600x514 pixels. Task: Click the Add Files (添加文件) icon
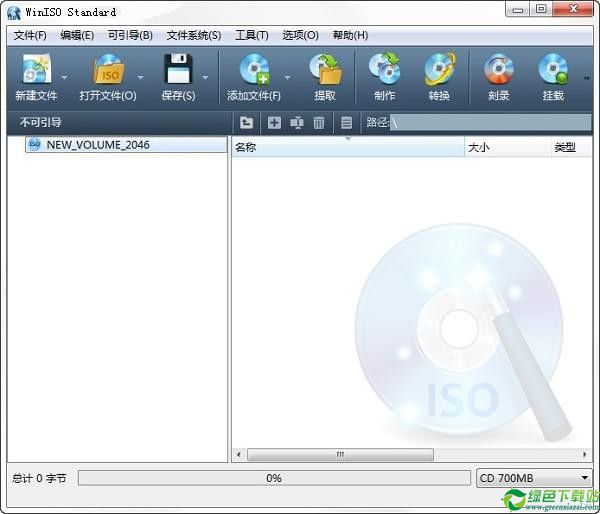coord(253,70)
